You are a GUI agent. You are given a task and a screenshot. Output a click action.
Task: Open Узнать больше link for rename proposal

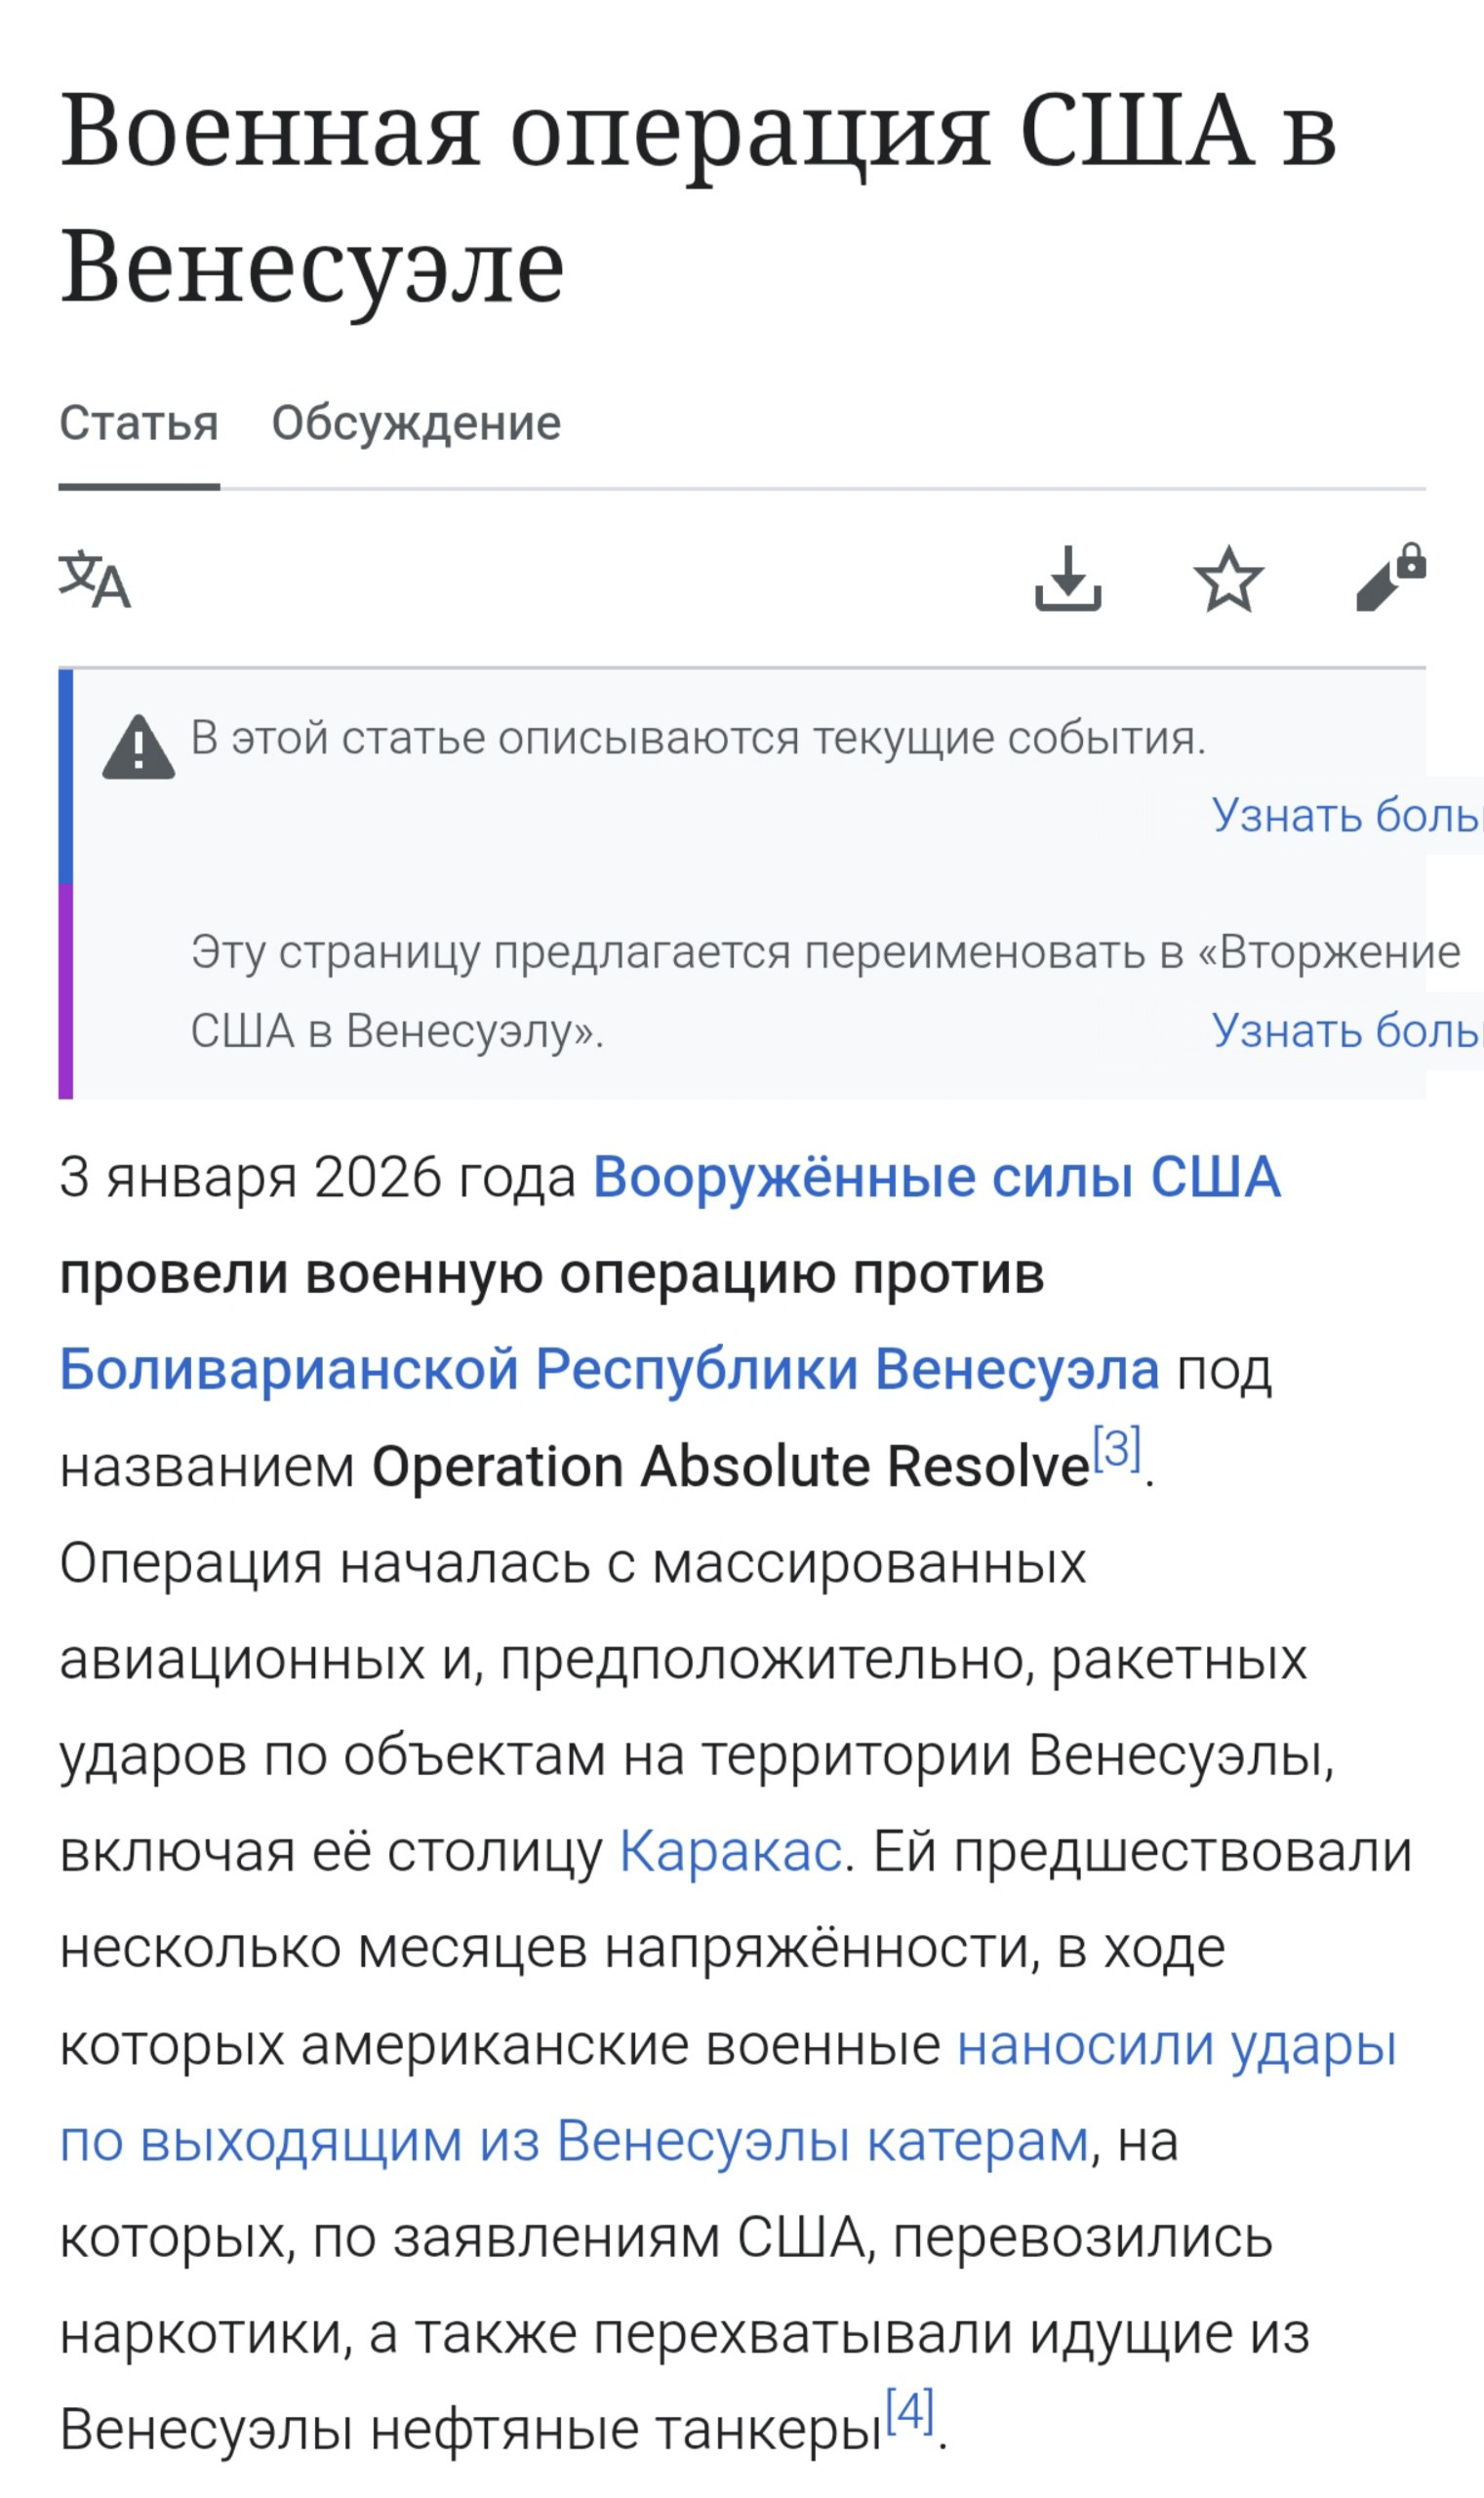pos(1346,1030)
